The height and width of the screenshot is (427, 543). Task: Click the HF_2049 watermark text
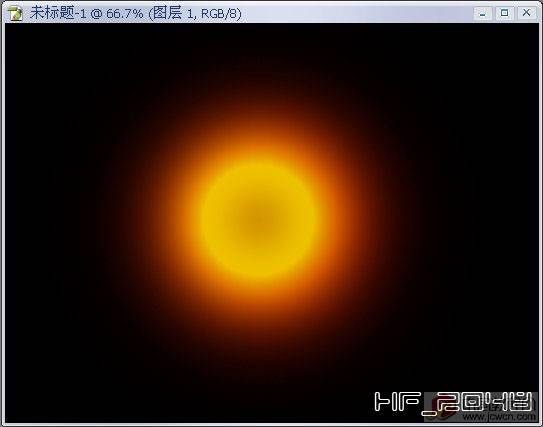pyautogui.click(x=453, y=402)
